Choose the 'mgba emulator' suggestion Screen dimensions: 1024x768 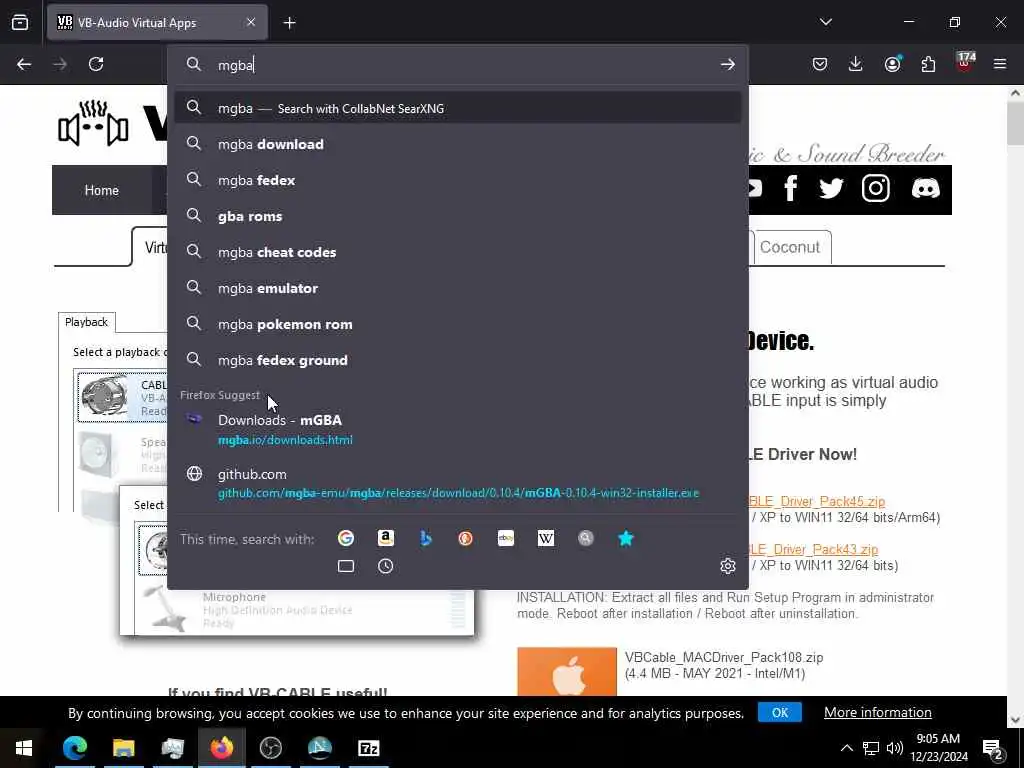(458, 288)
